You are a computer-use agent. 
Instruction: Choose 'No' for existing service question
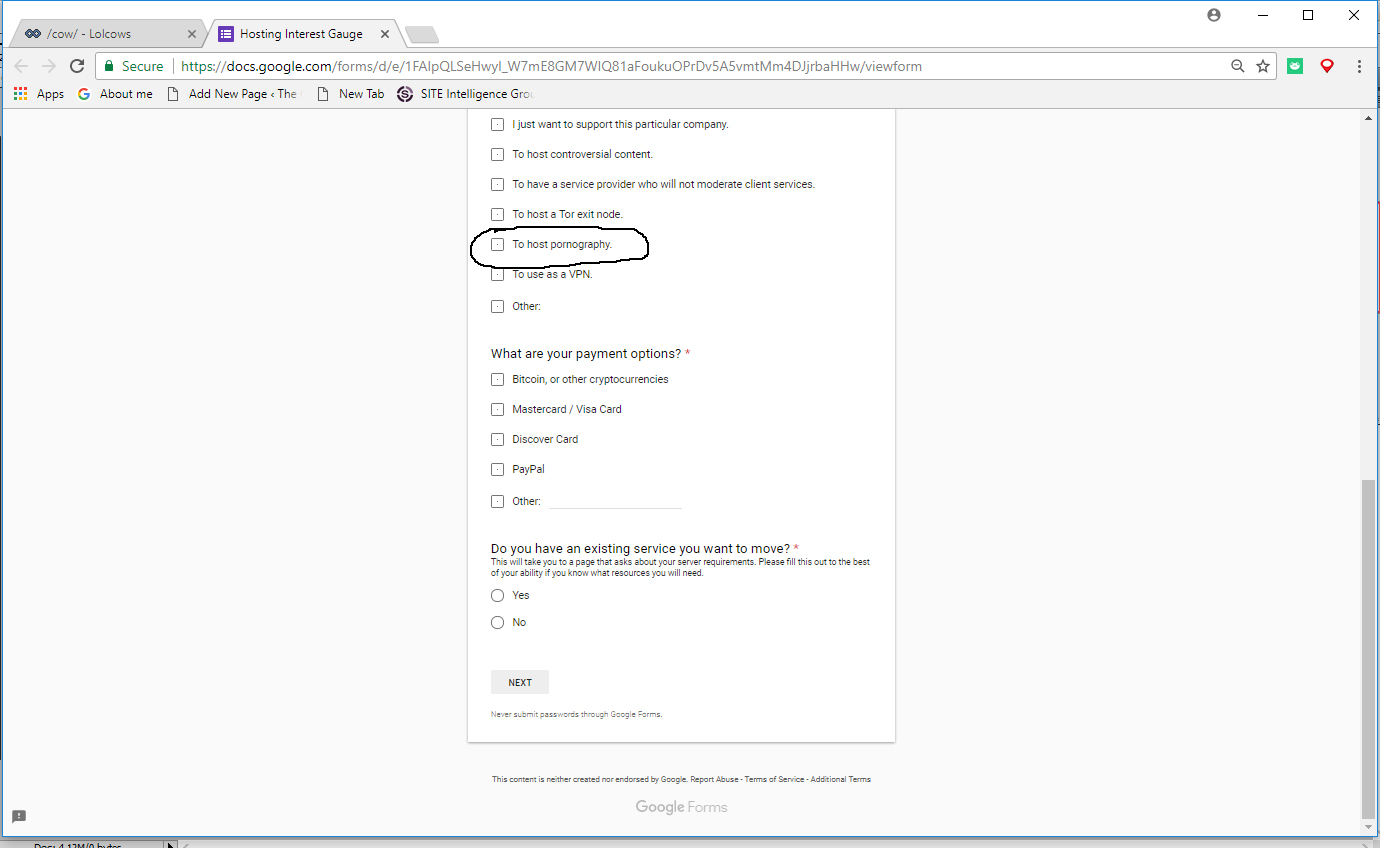point(497,623)
